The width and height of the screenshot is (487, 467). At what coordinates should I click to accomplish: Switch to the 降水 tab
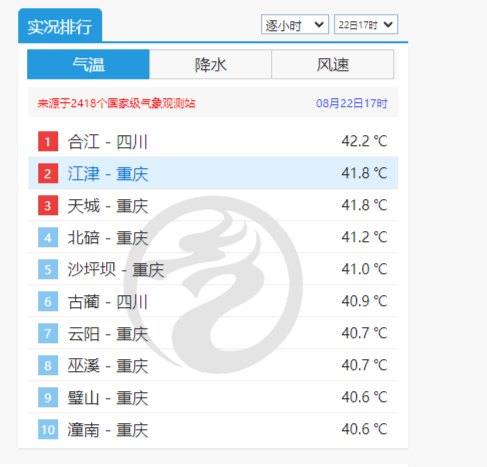pos(210,64)
